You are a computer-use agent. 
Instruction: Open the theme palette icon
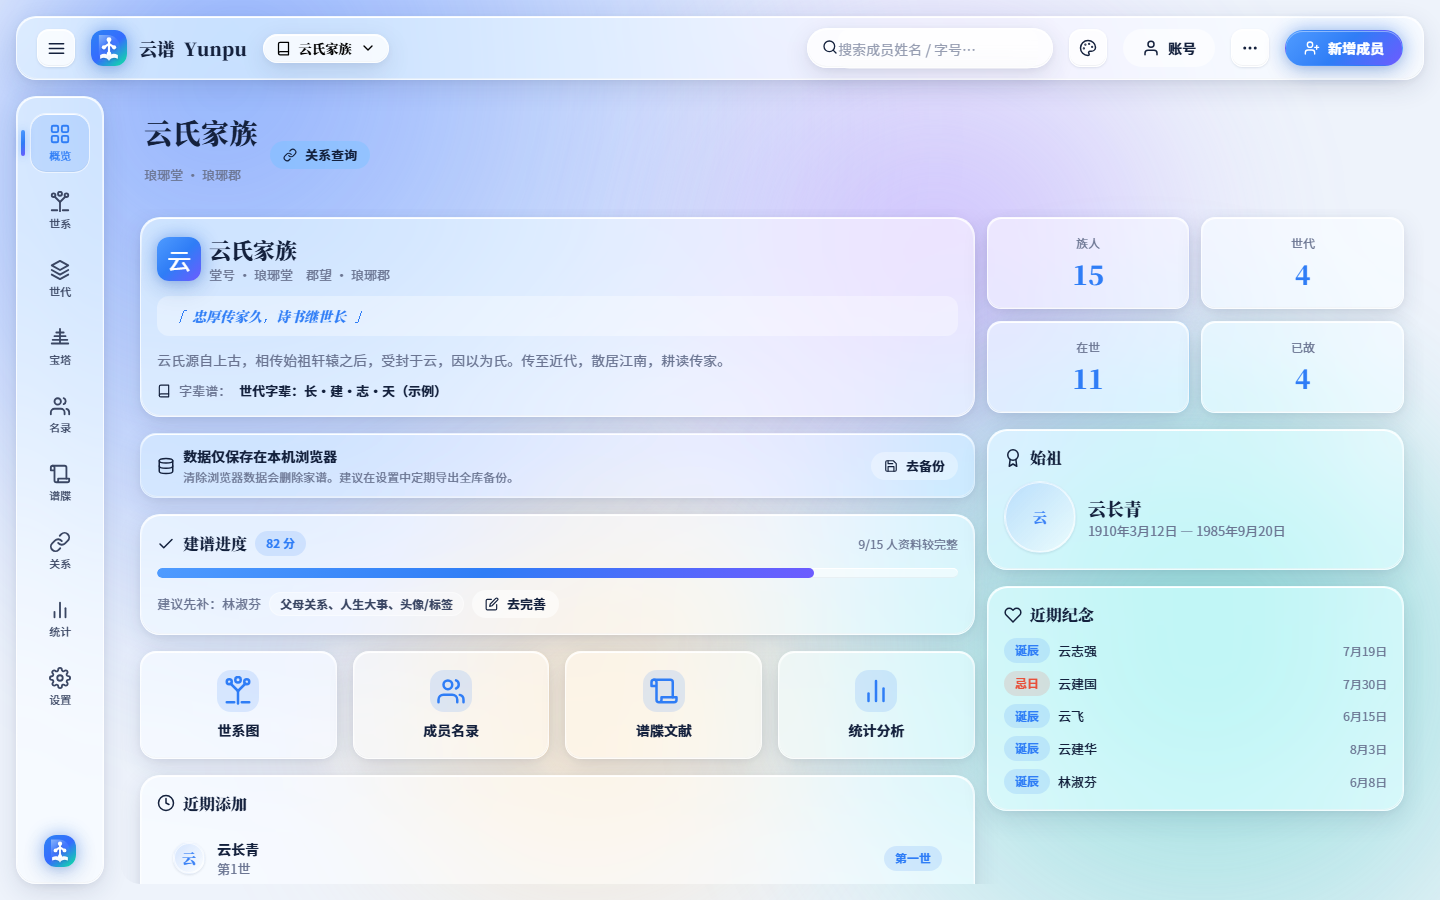click(x=1088, y=48)
